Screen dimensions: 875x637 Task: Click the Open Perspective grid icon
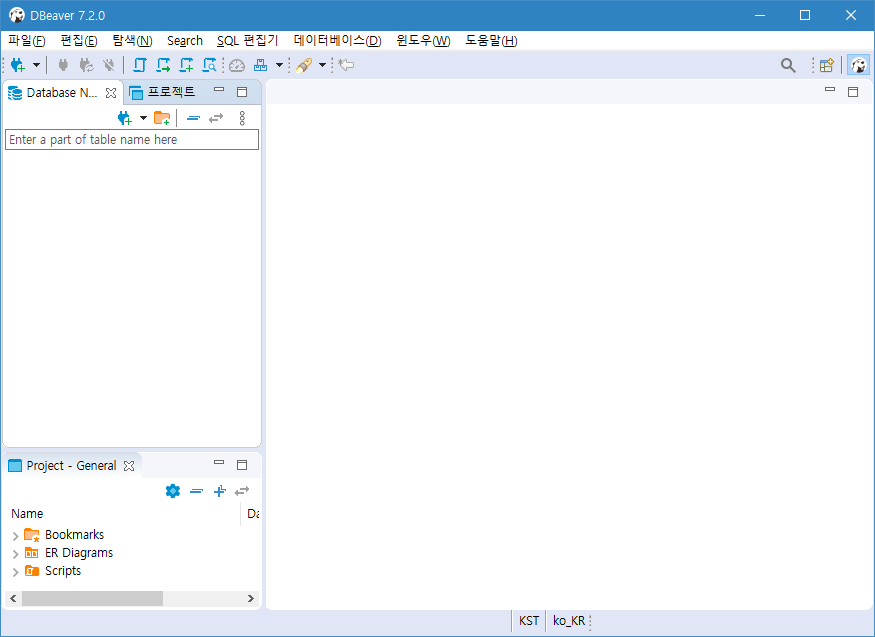click(827, 65)
